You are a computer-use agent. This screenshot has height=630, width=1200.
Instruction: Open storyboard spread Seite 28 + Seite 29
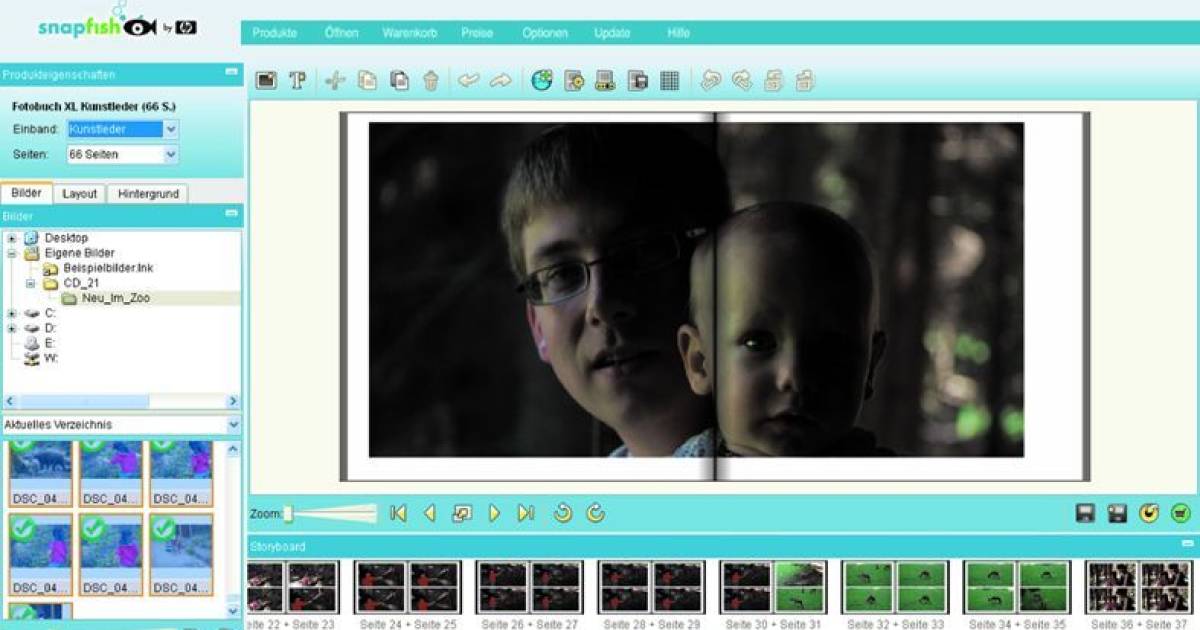tap(651, 587)
